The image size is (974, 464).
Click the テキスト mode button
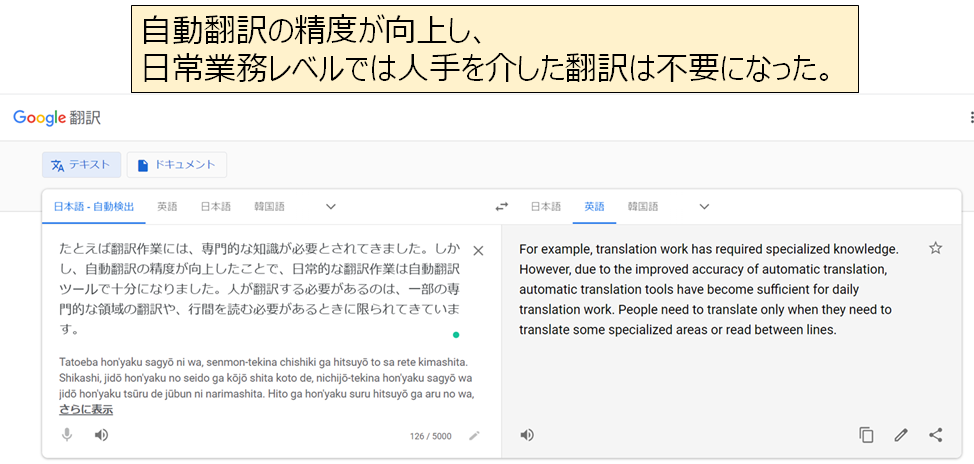81,165
